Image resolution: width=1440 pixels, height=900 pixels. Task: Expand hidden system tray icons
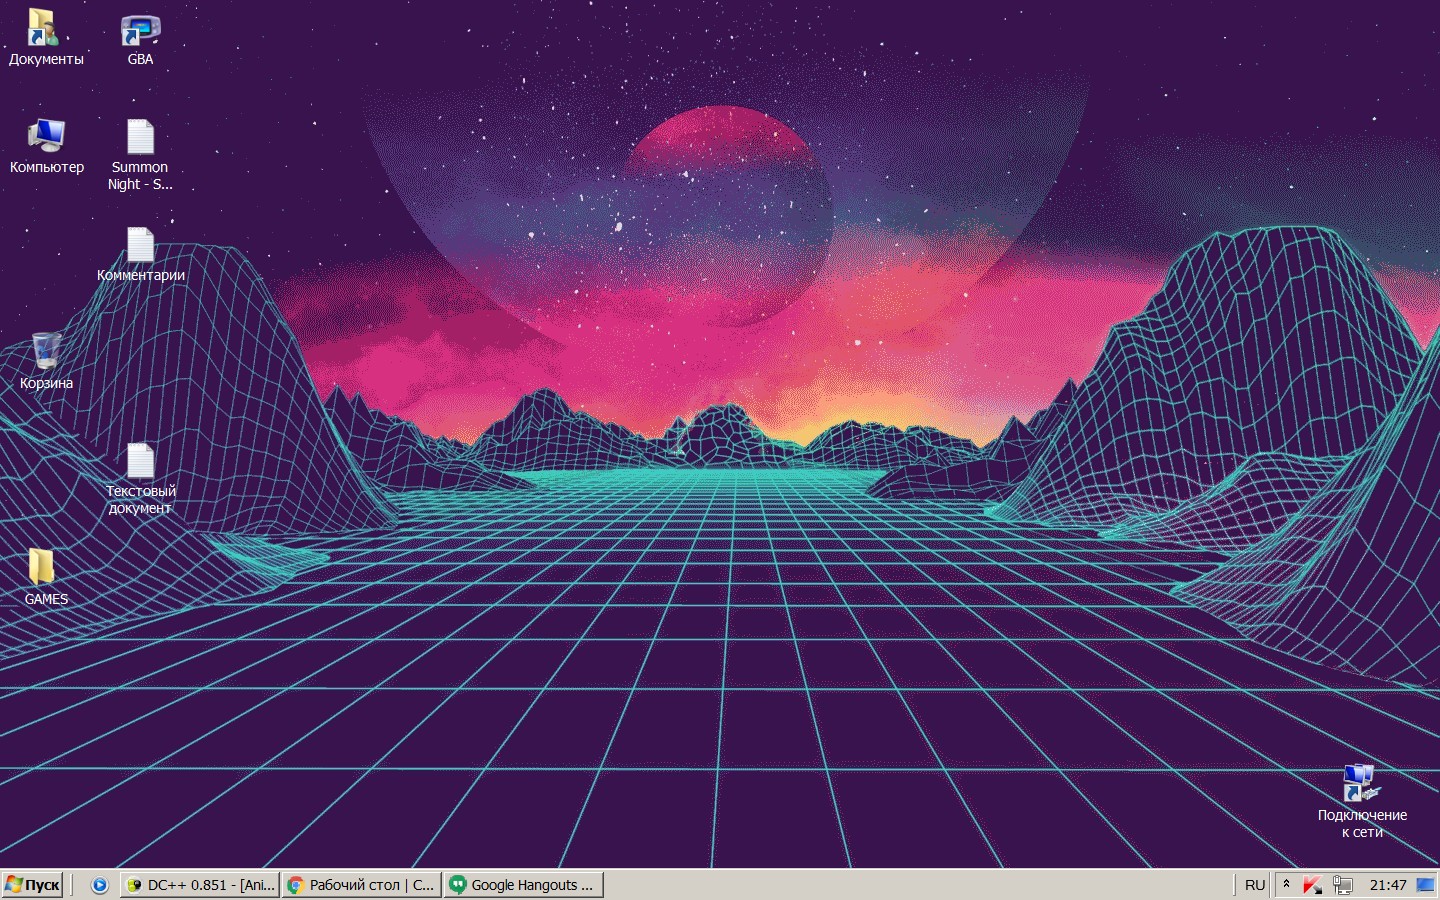pos(1287,885)
